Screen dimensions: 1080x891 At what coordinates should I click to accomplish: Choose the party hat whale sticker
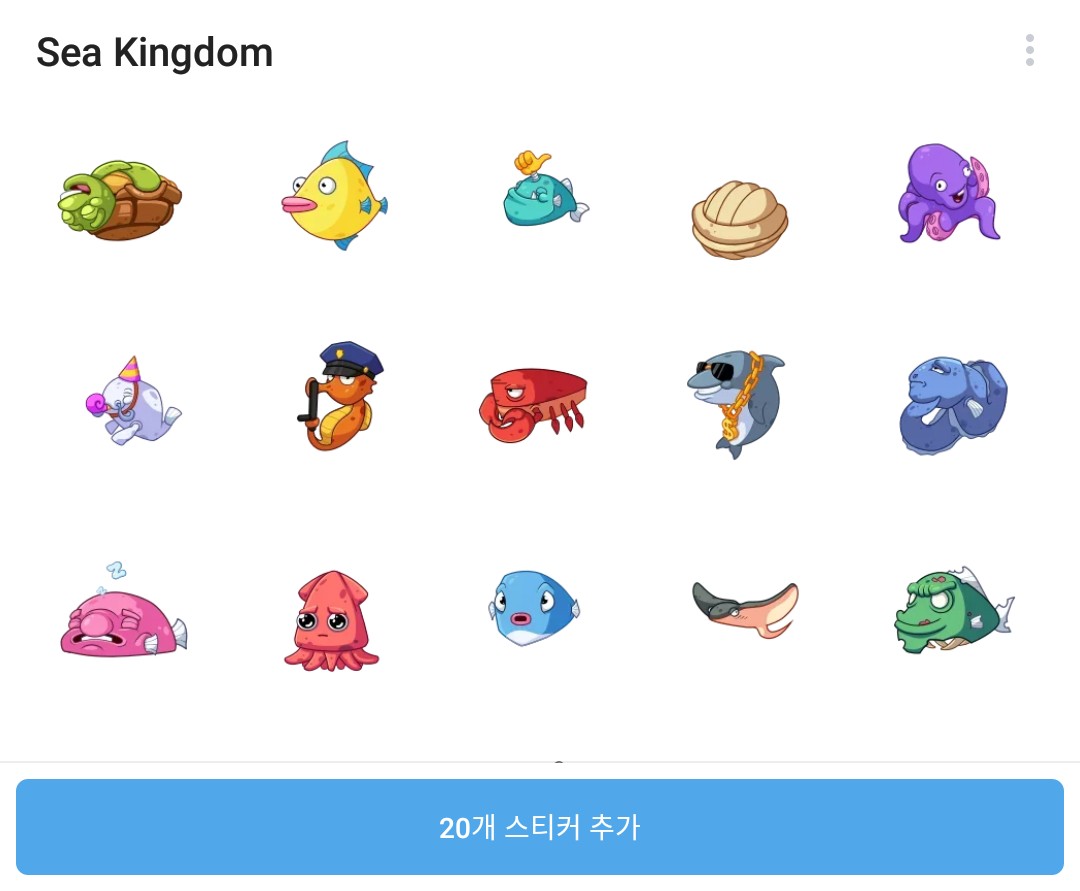point(133,401)
